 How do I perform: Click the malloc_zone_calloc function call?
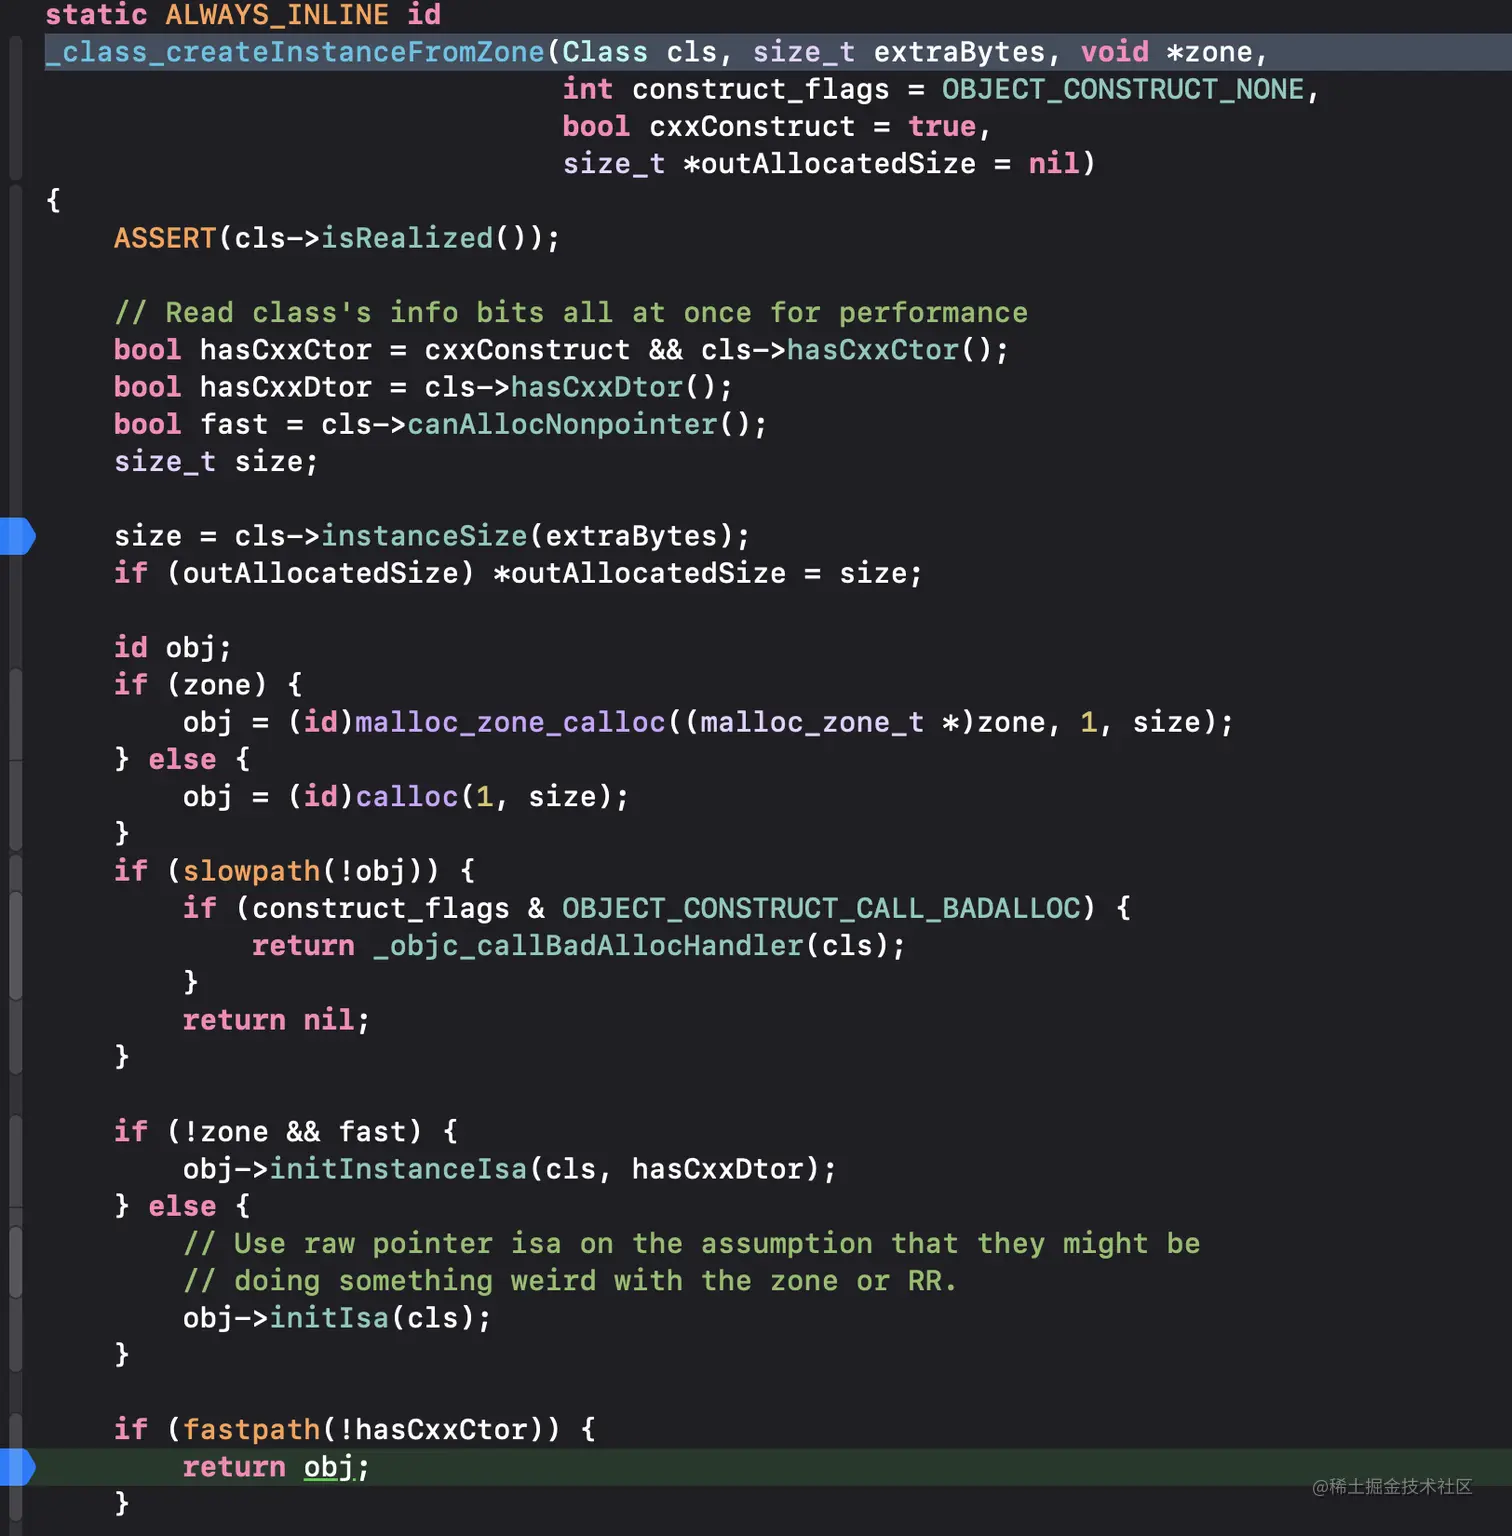(x=510, y=722)
